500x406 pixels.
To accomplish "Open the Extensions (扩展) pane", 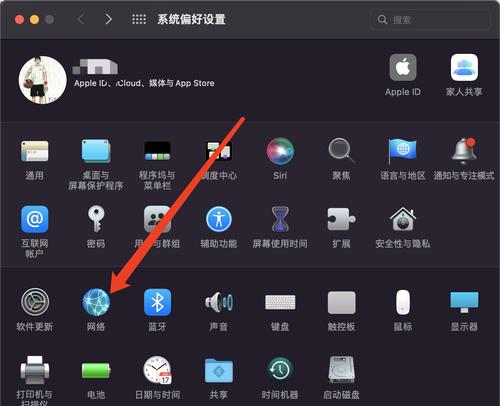I will point(341,219).
